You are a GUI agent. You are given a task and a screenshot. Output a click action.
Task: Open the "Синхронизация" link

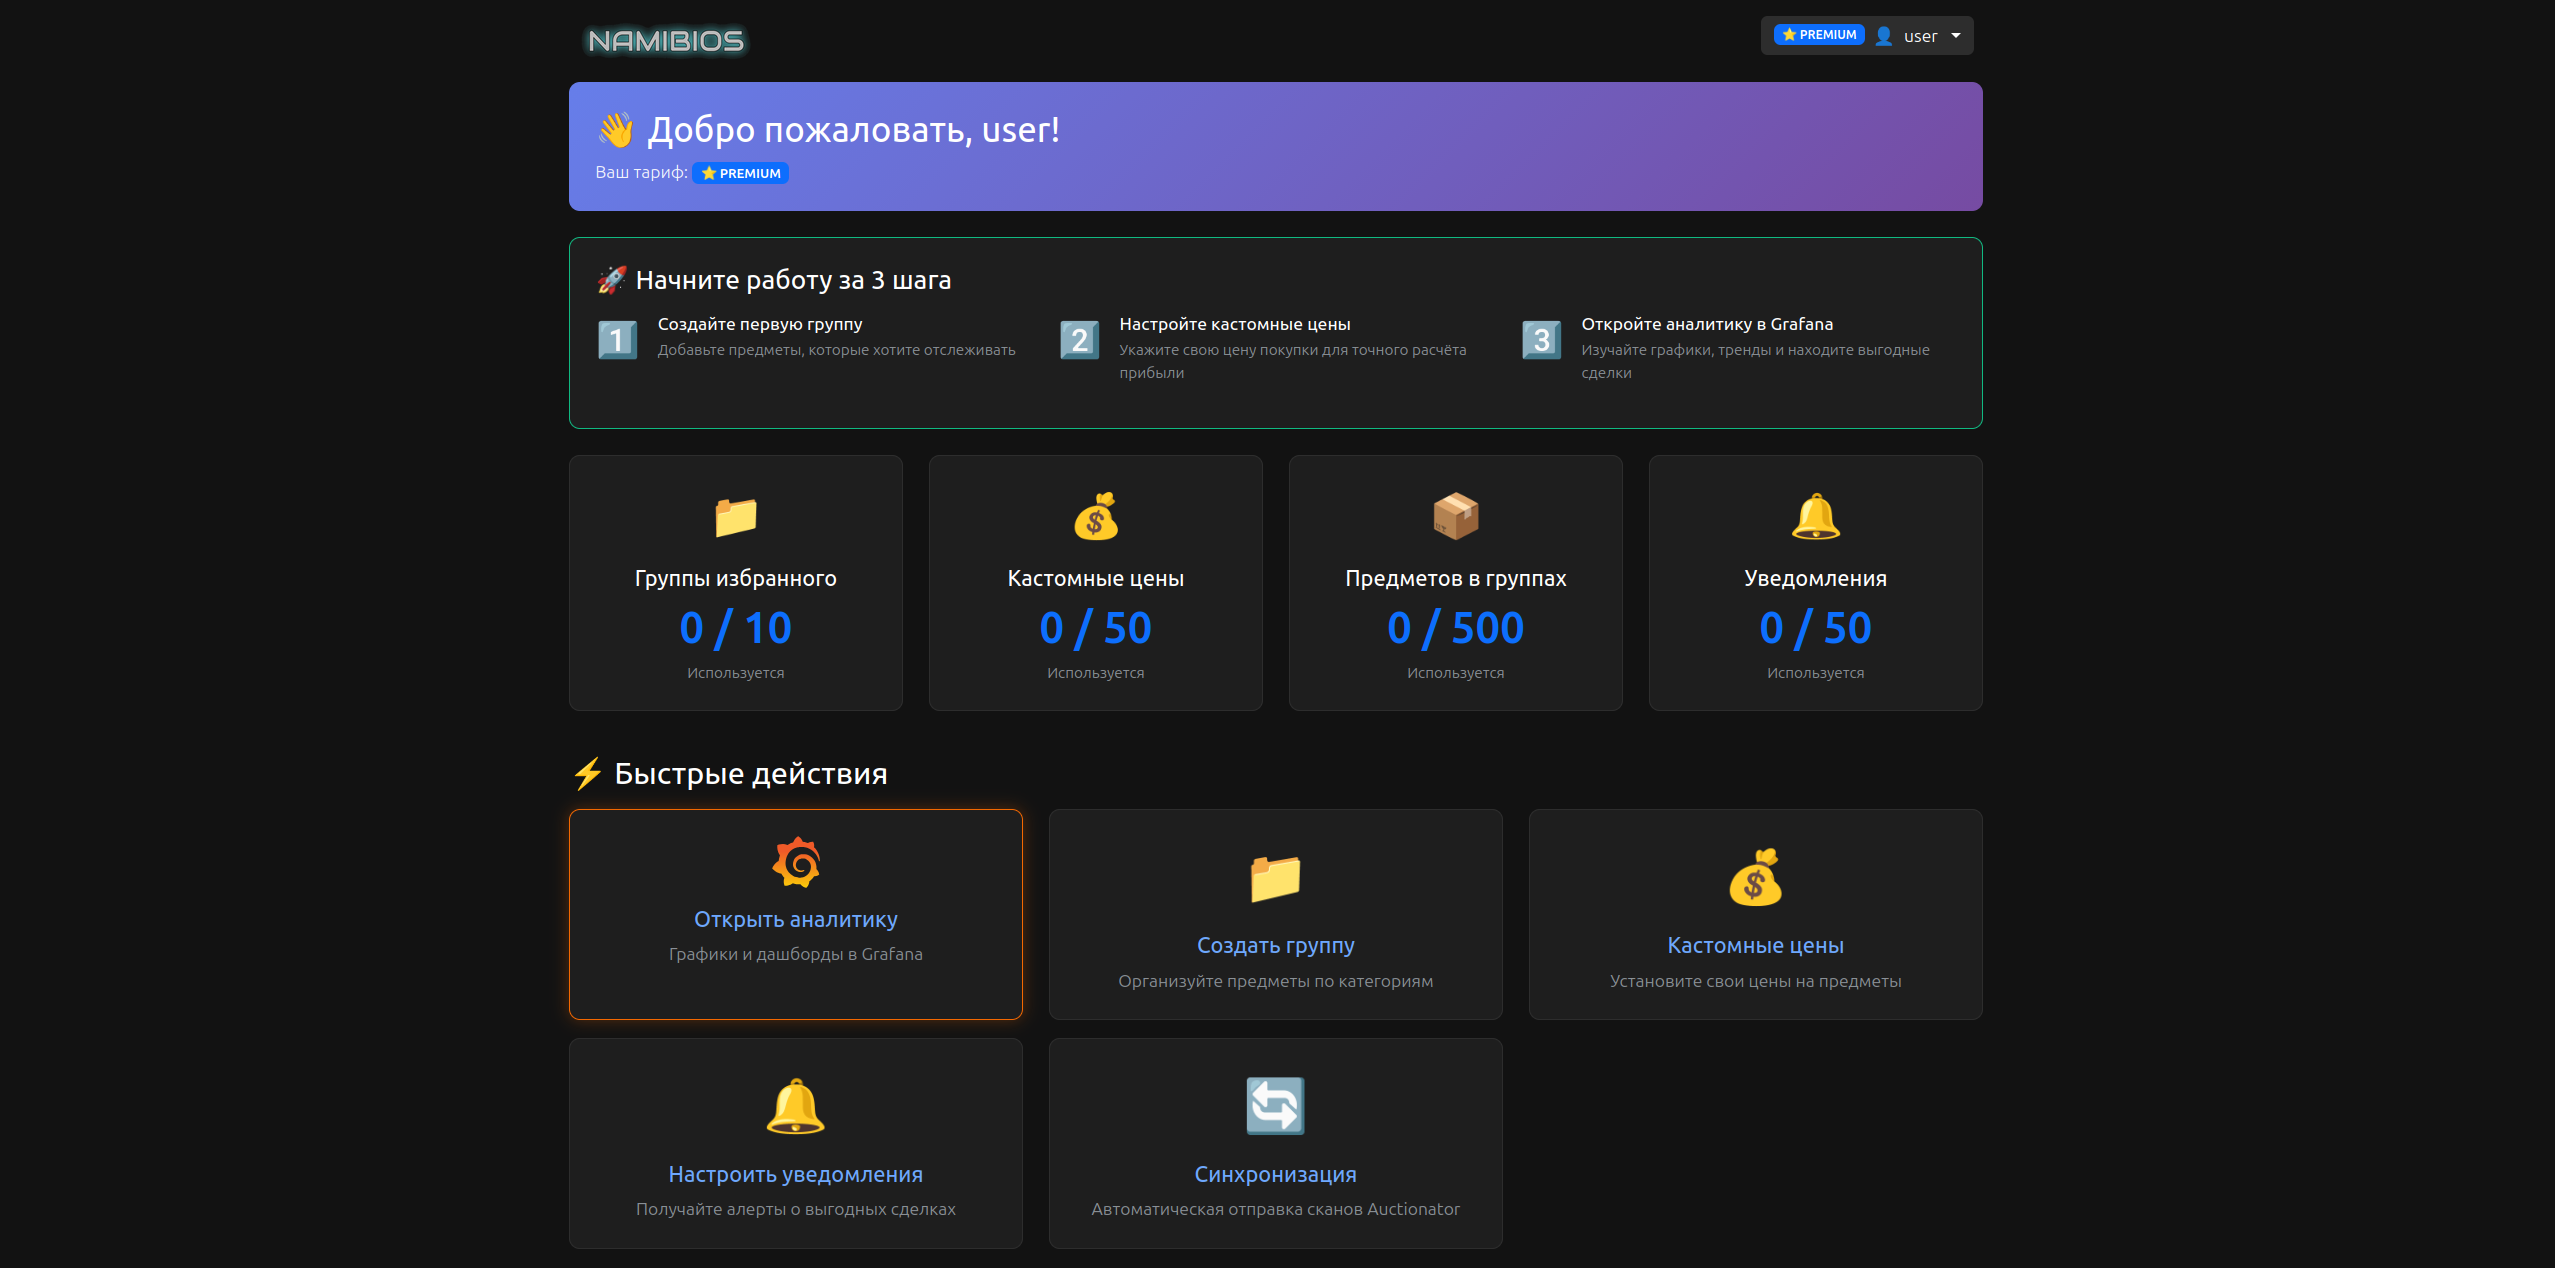[1276, 1174]
